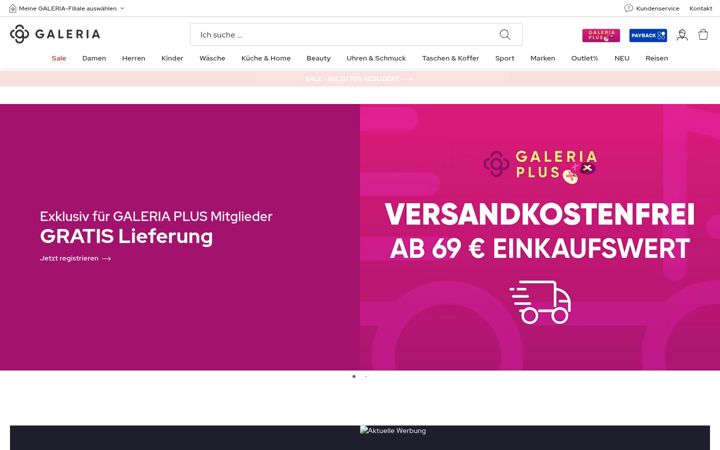Screen dimensions: 720x450
Task: Open the Outlet% menu
Action: [x=585, y=58]
